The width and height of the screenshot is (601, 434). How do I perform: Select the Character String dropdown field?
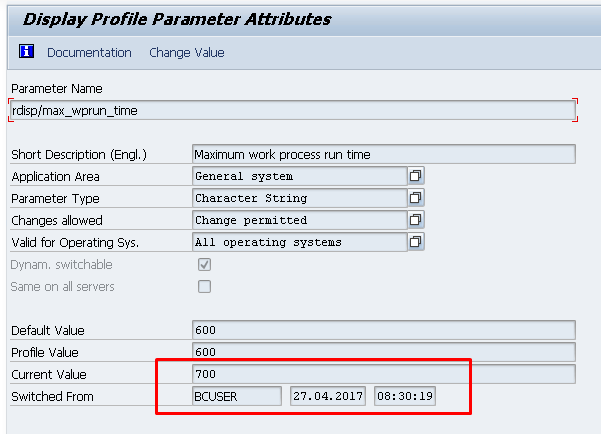300,198
